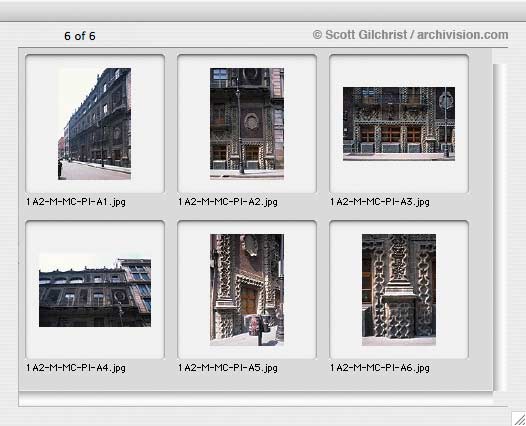Click the 1A2-M-MC-PI-A2.jpg filename label
Image resolution: width=526 pixels, height=426 pixels.
pos(228,202)
